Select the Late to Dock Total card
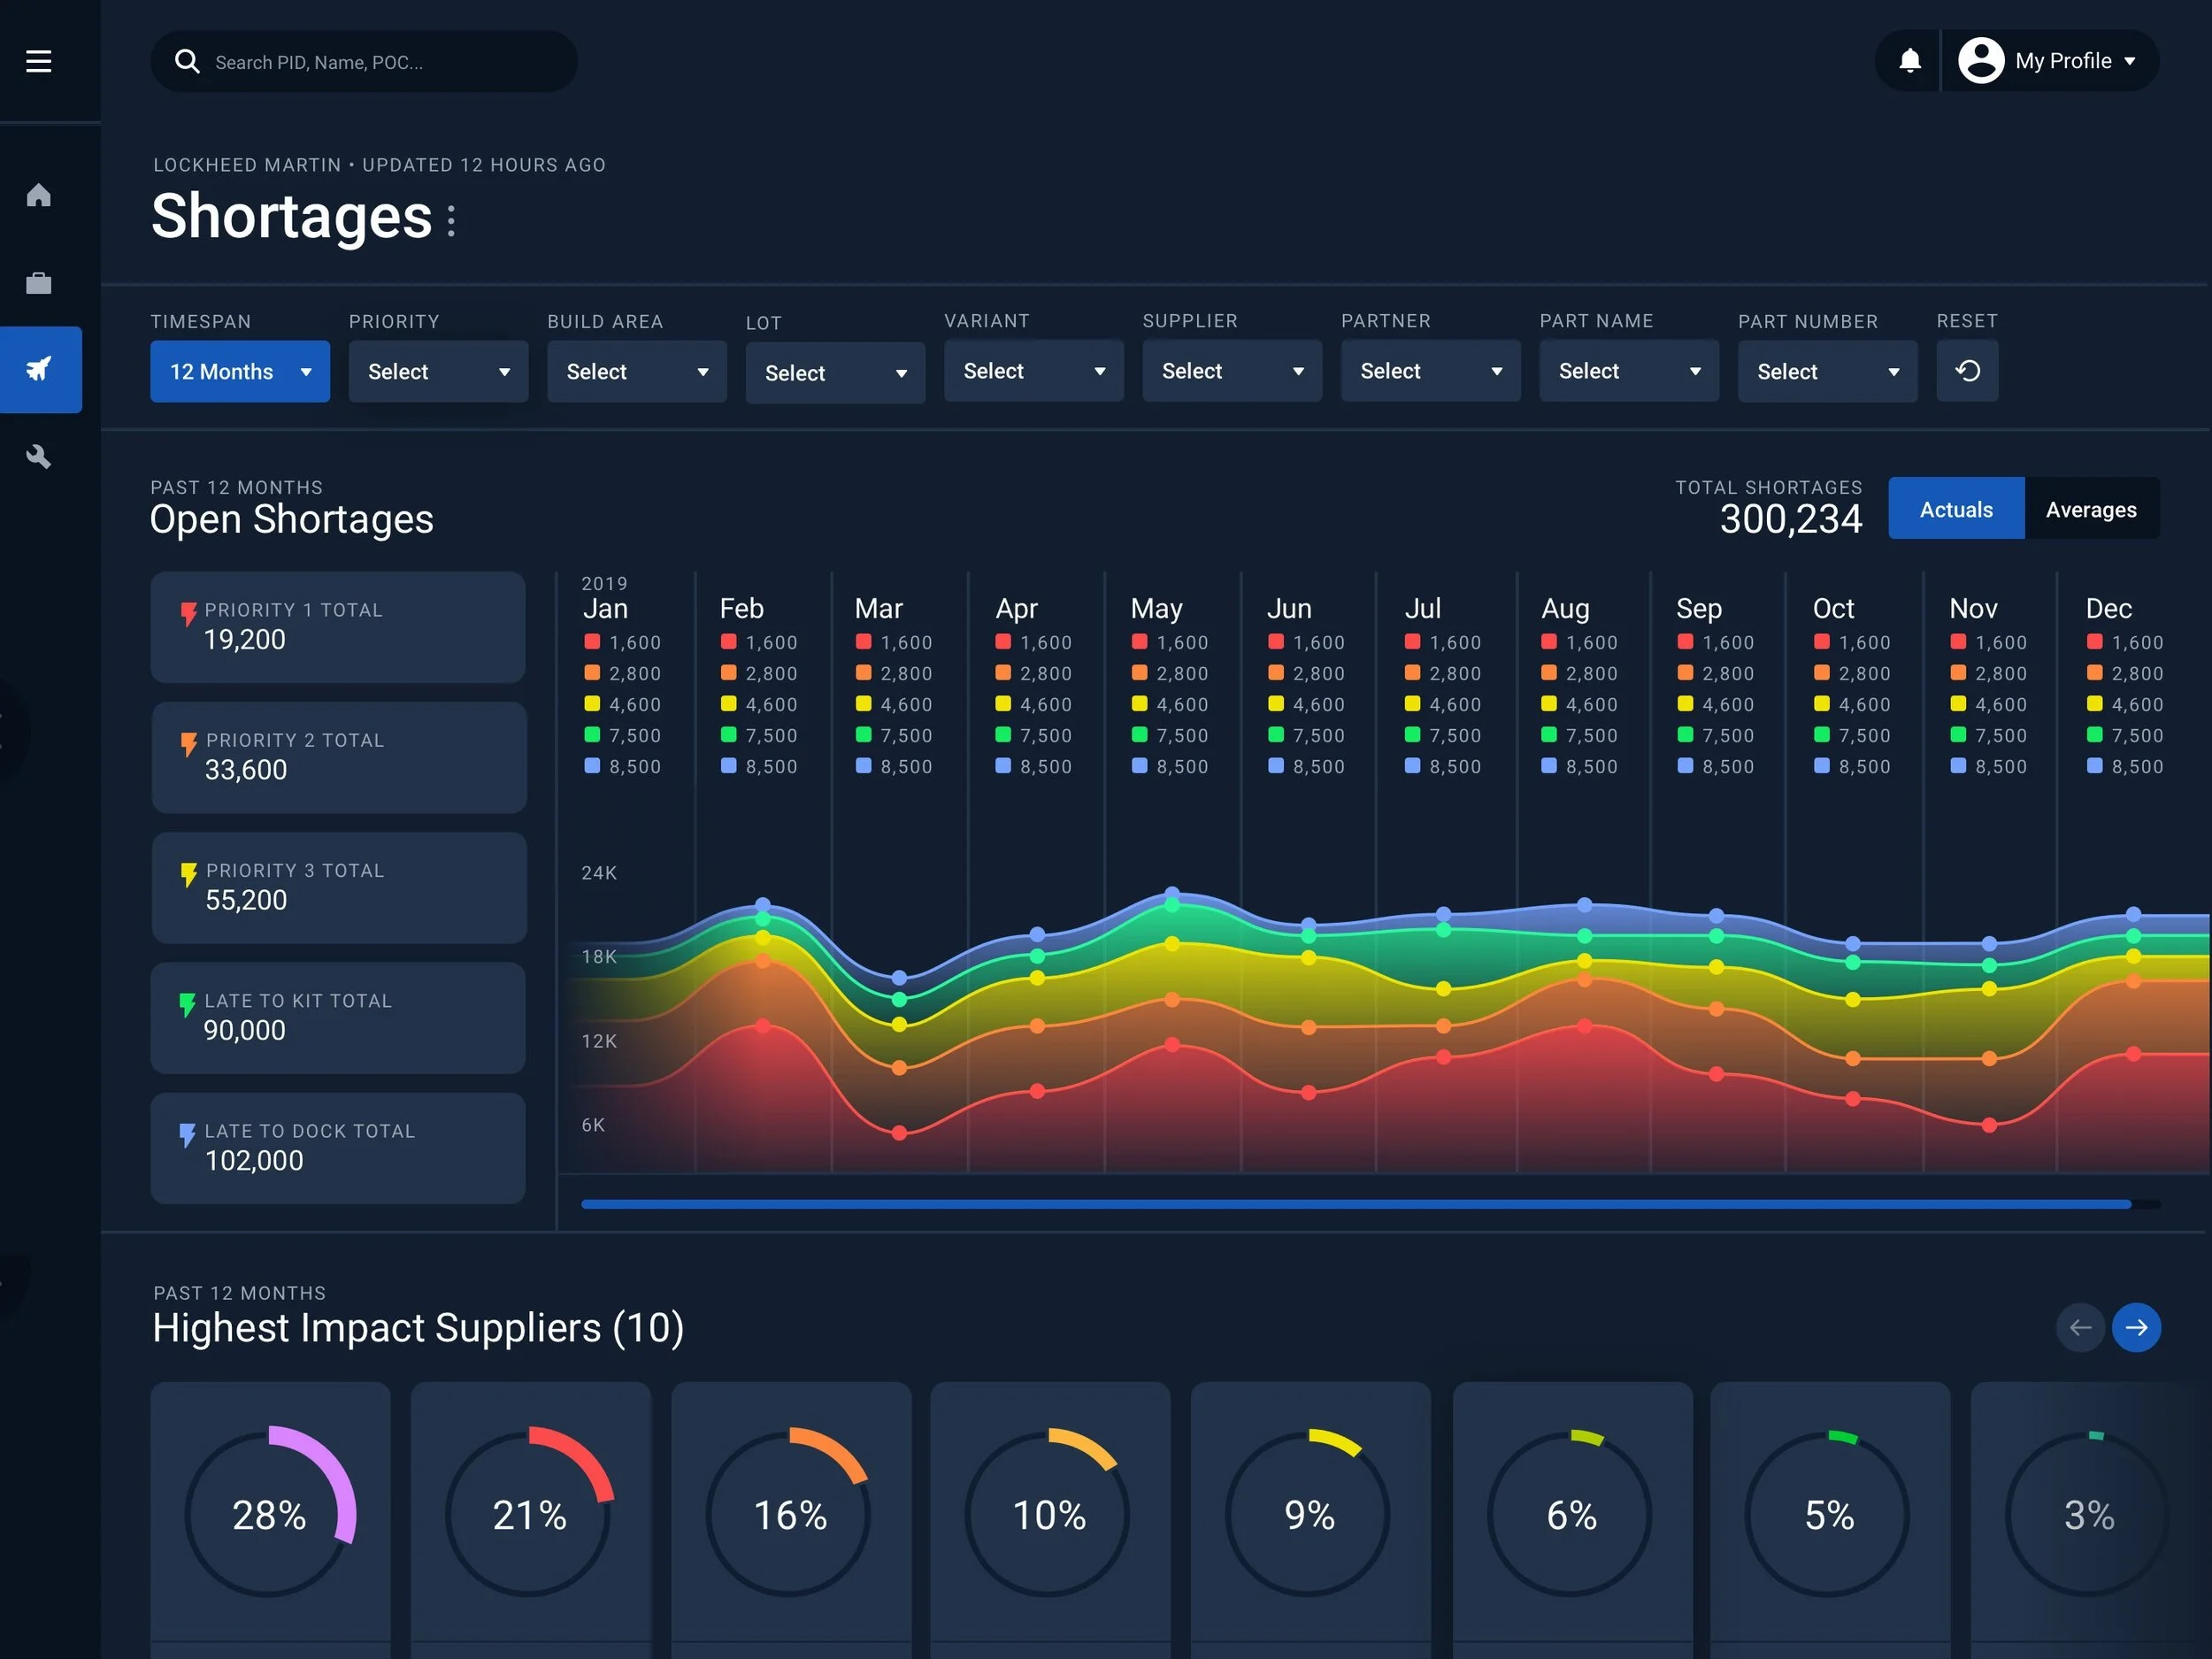Image resolution: width=2212 pixels, height=1659 pixels. coord(338,1148)
